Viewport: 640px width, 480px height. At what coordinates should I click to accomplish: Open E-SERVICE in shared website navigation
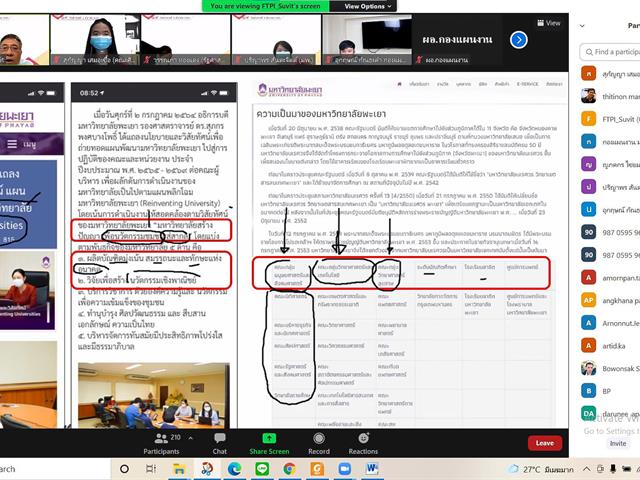527,84
